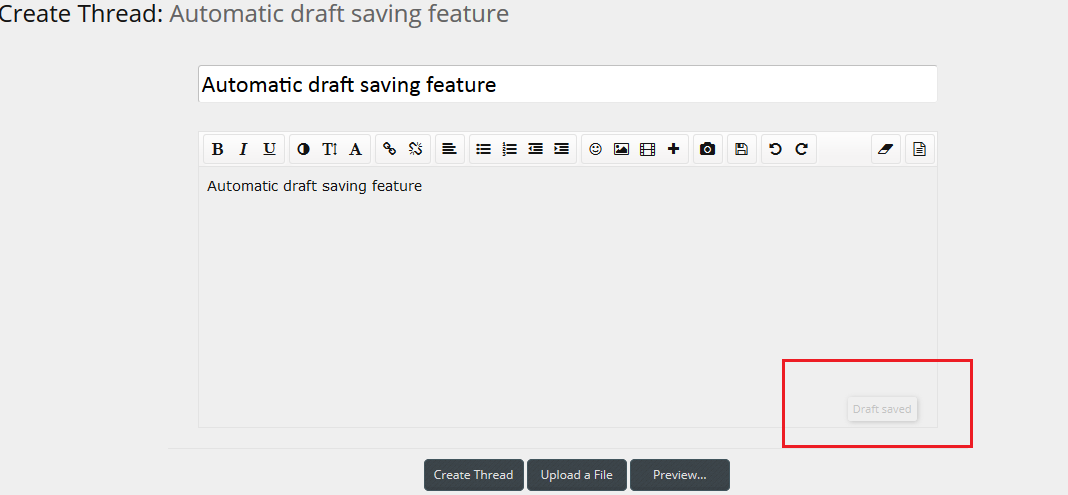The width and height of the screenshot is (1068, 495).
Task: Click the Create Thread button
Action: [473, 475]
